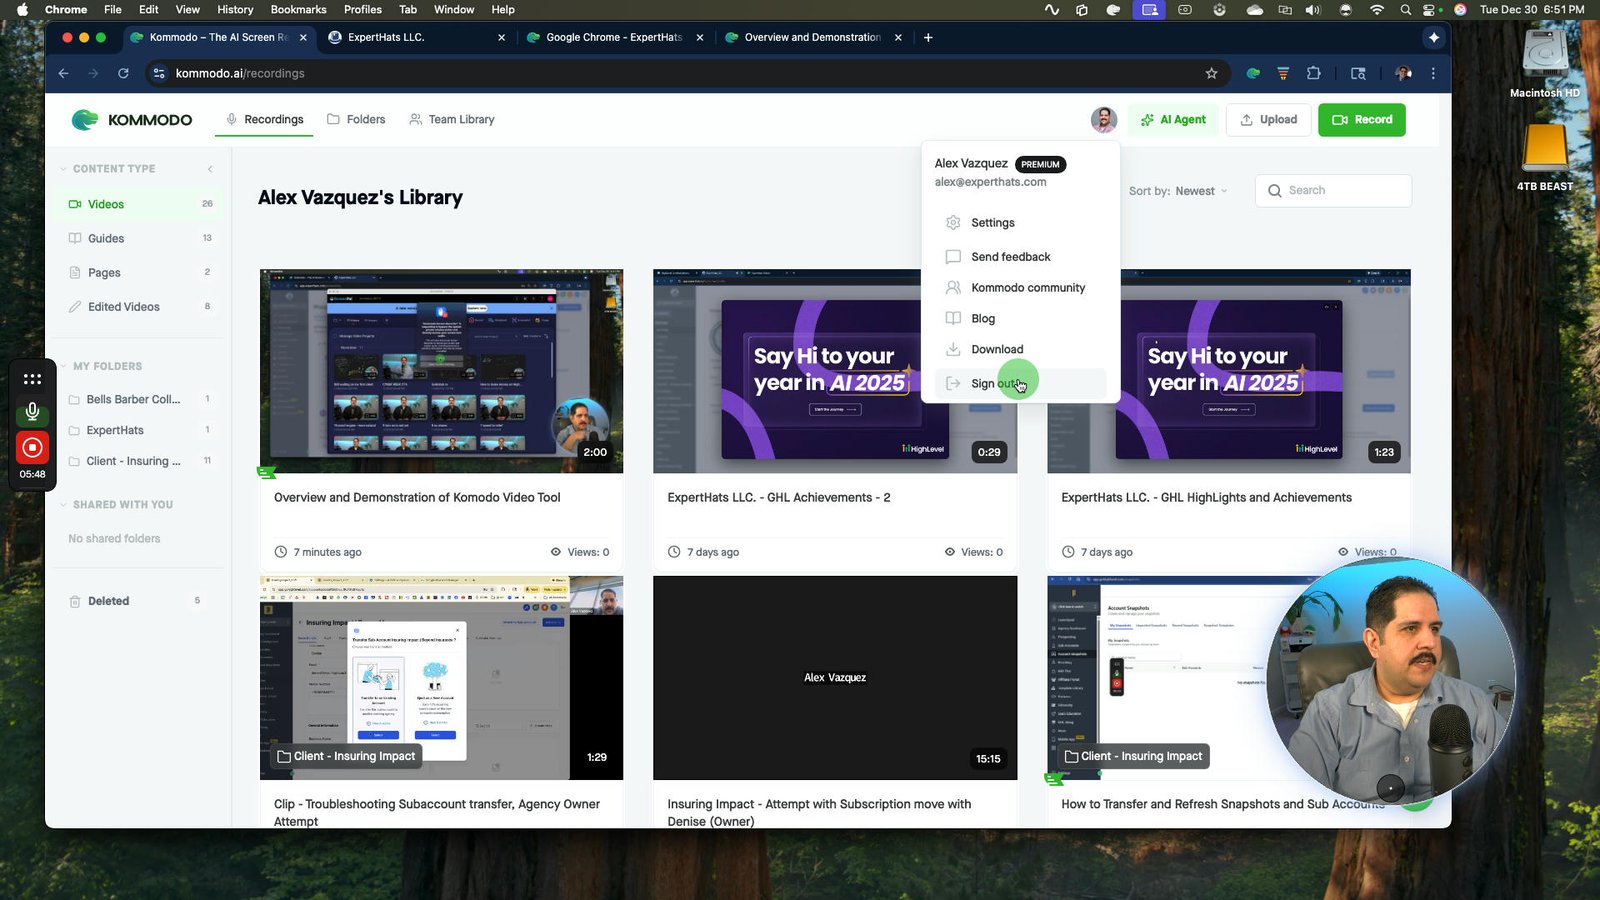Open the Deleted items
This screenshot has height=900, width=1600.
(x=139, y=601)
